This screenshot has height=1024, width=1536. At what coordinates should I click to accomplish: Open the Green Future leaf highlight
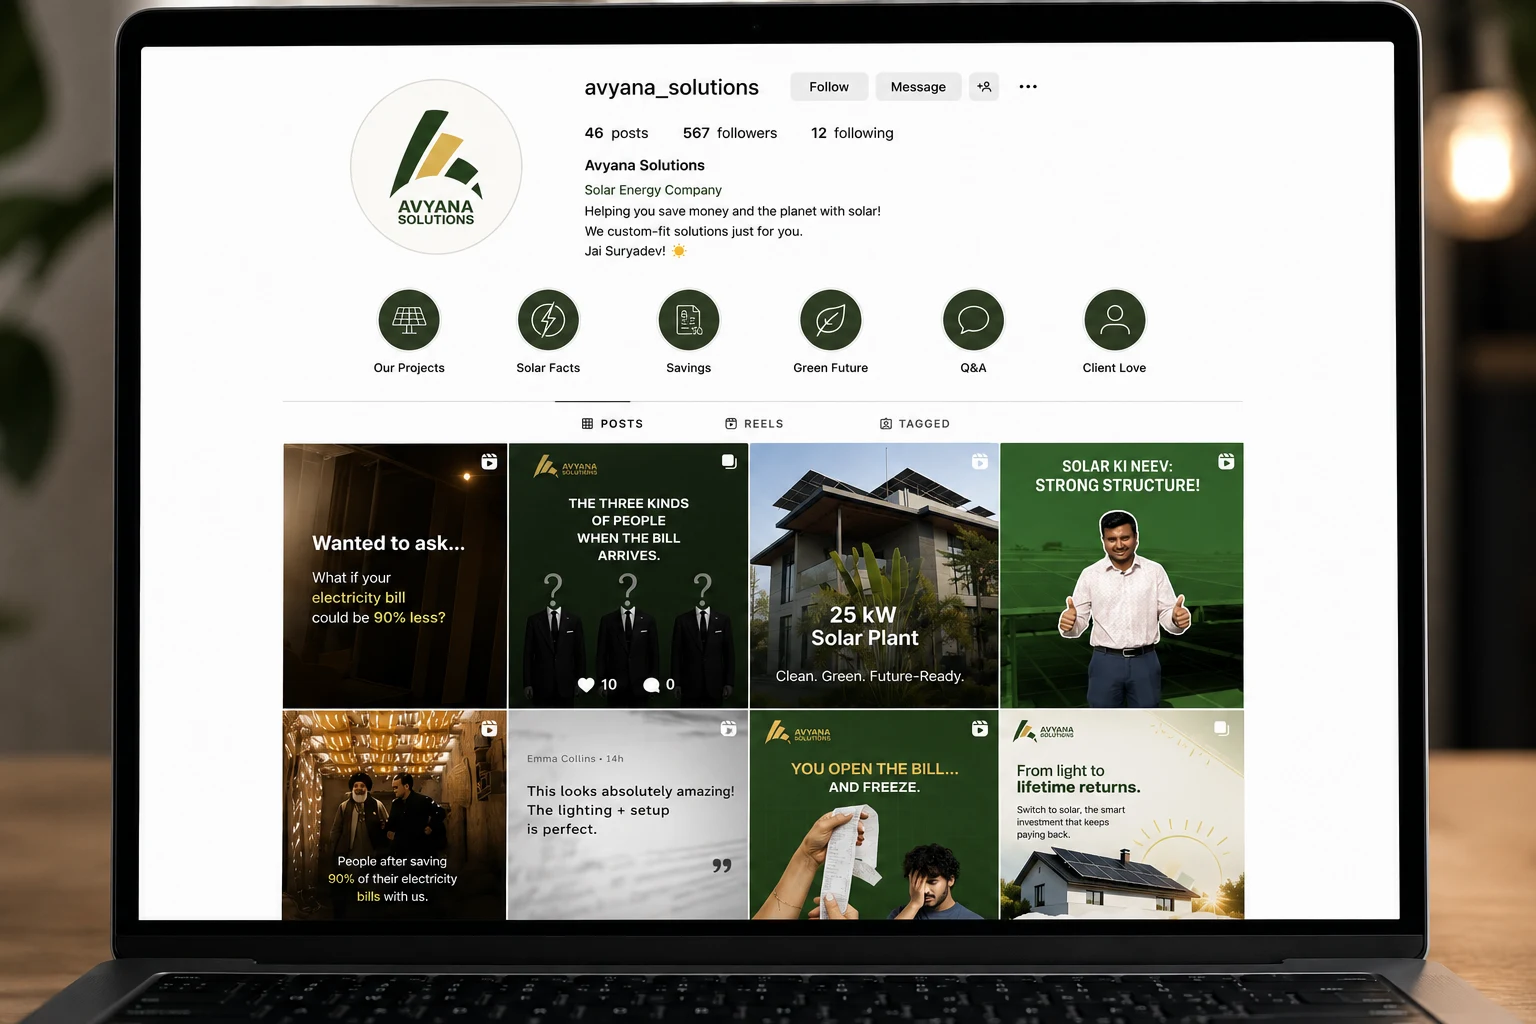[x=830, y=320]
